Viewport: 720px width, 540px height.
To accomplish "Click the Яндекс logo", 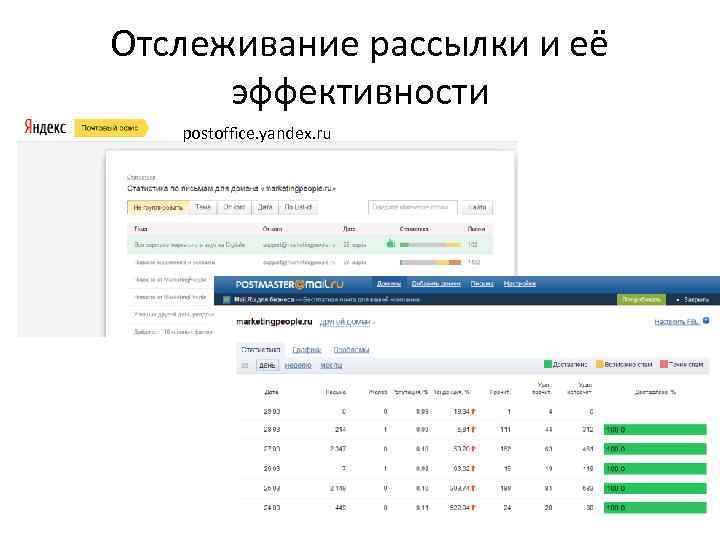I will [x=45, y=128].
